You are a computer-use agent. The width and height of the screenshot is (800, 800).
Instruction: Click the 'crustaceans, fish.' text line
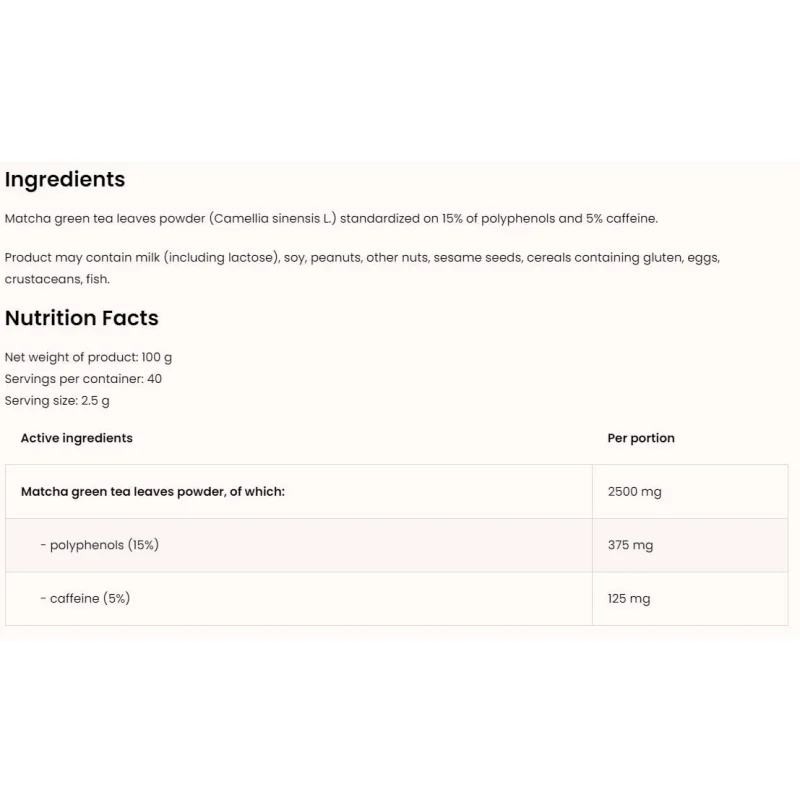click(x=57, y=279)
